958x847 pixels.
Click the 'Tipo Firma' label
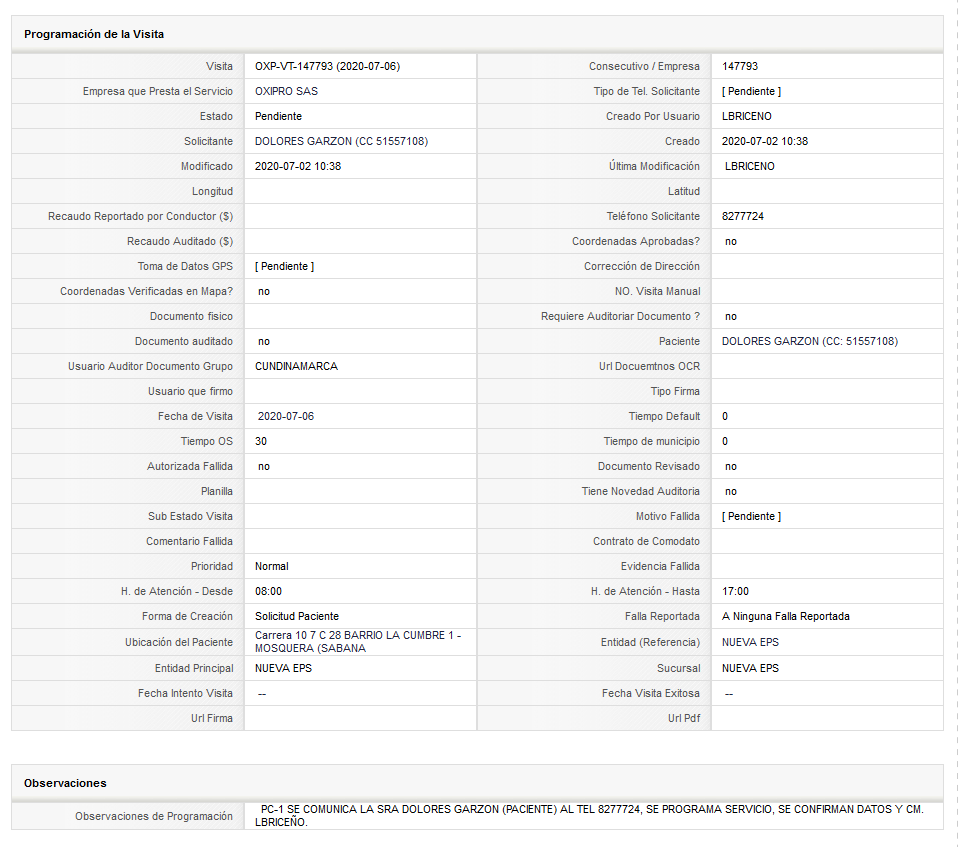675,392
